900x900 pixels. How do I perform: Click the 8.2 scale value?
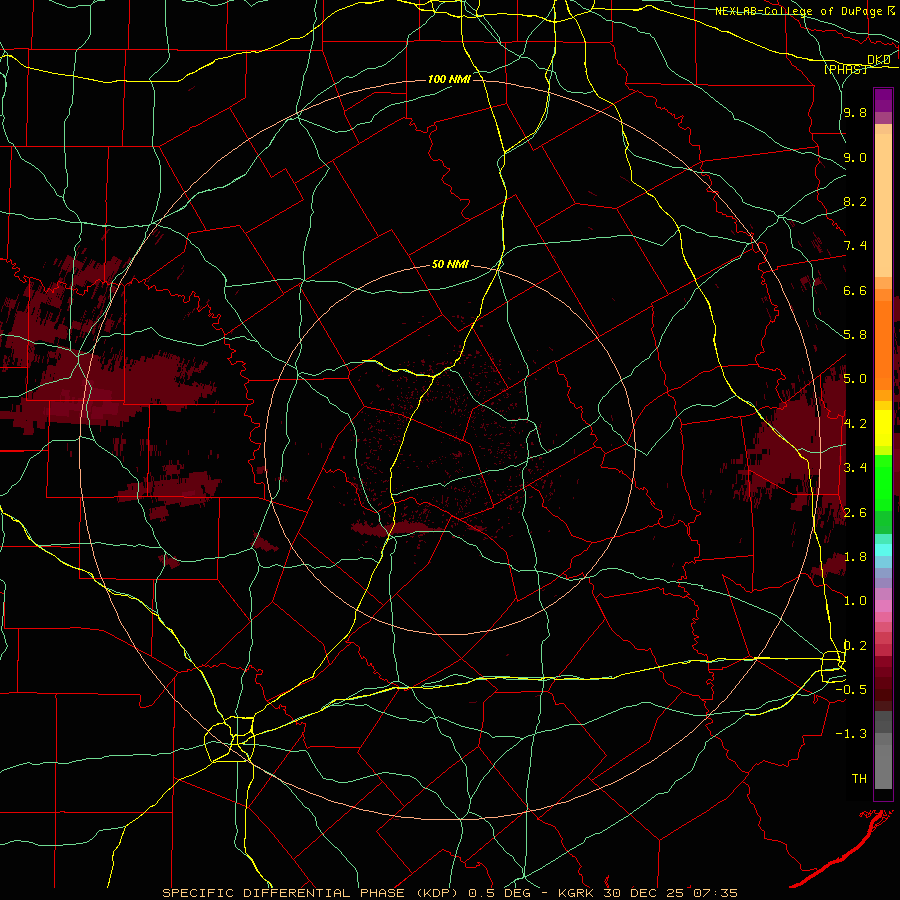click(855, 201)
